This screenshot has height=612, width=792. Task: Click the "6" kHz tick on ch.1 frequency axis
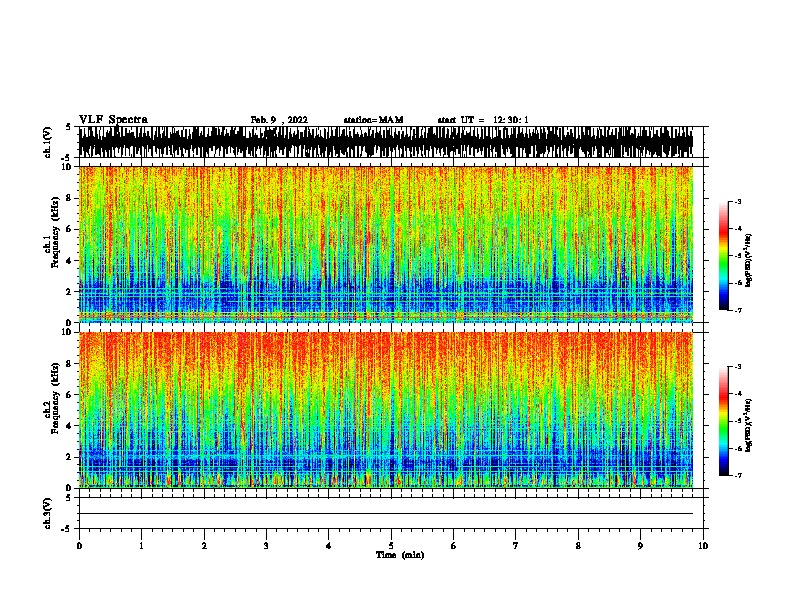tap(71, 229)
